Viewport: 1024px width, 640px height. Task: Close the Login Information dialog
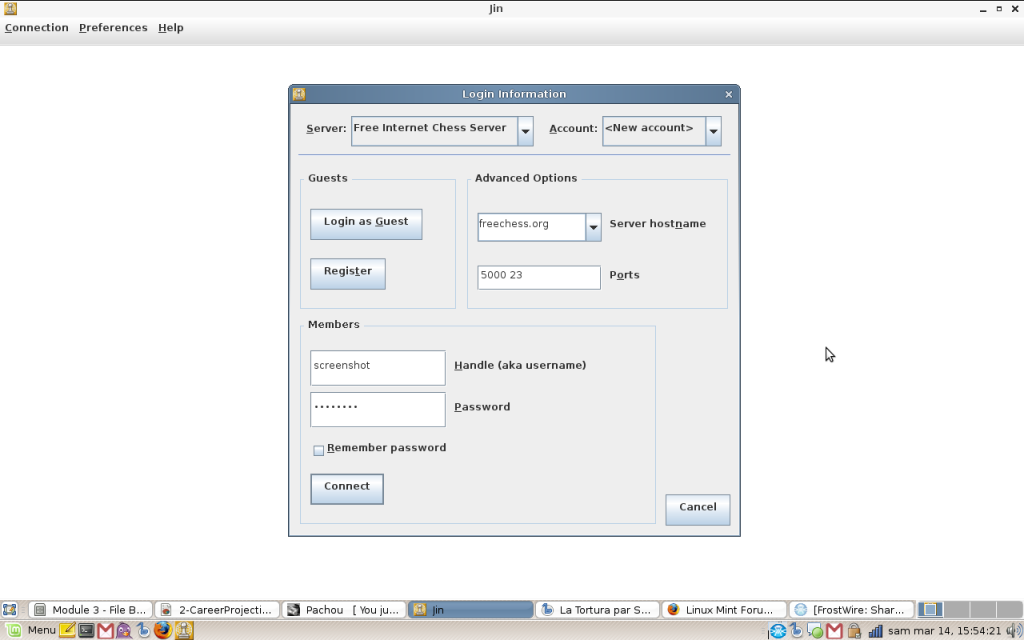coord(729,95)
